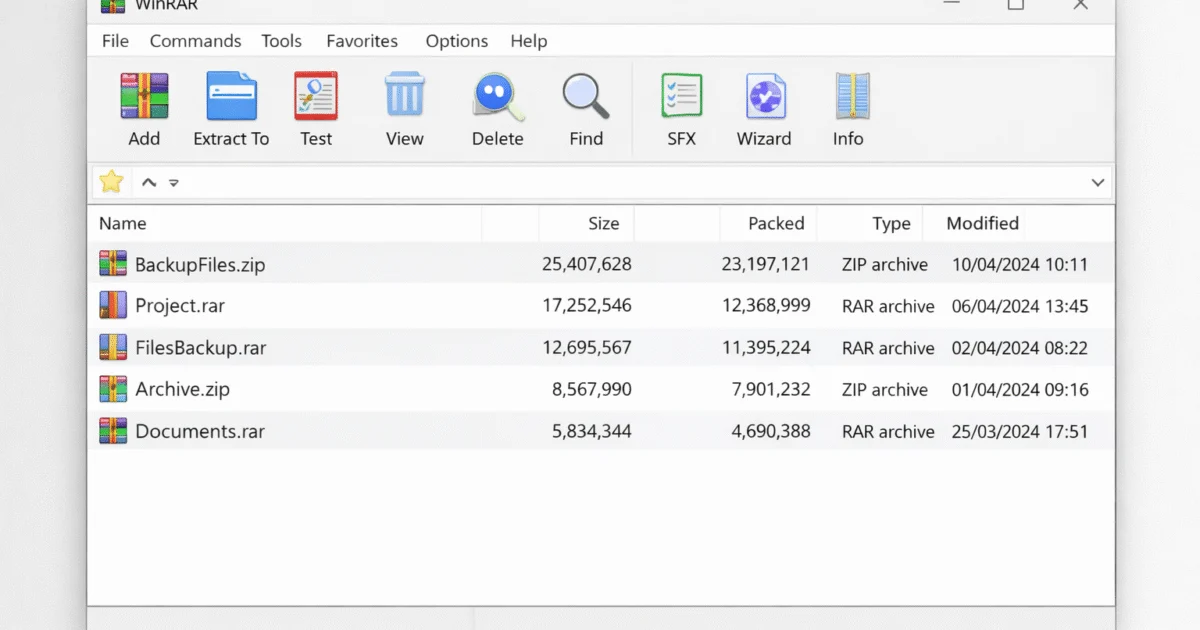
Task: Open the Tools menu
Action: coord(282,41)
